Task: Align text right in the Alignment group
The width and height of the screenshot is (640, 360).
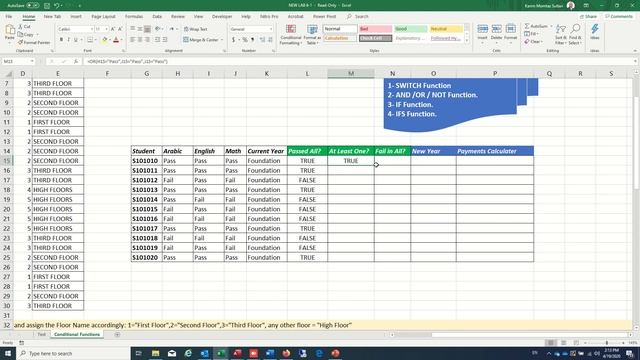Action: (147, 40)
